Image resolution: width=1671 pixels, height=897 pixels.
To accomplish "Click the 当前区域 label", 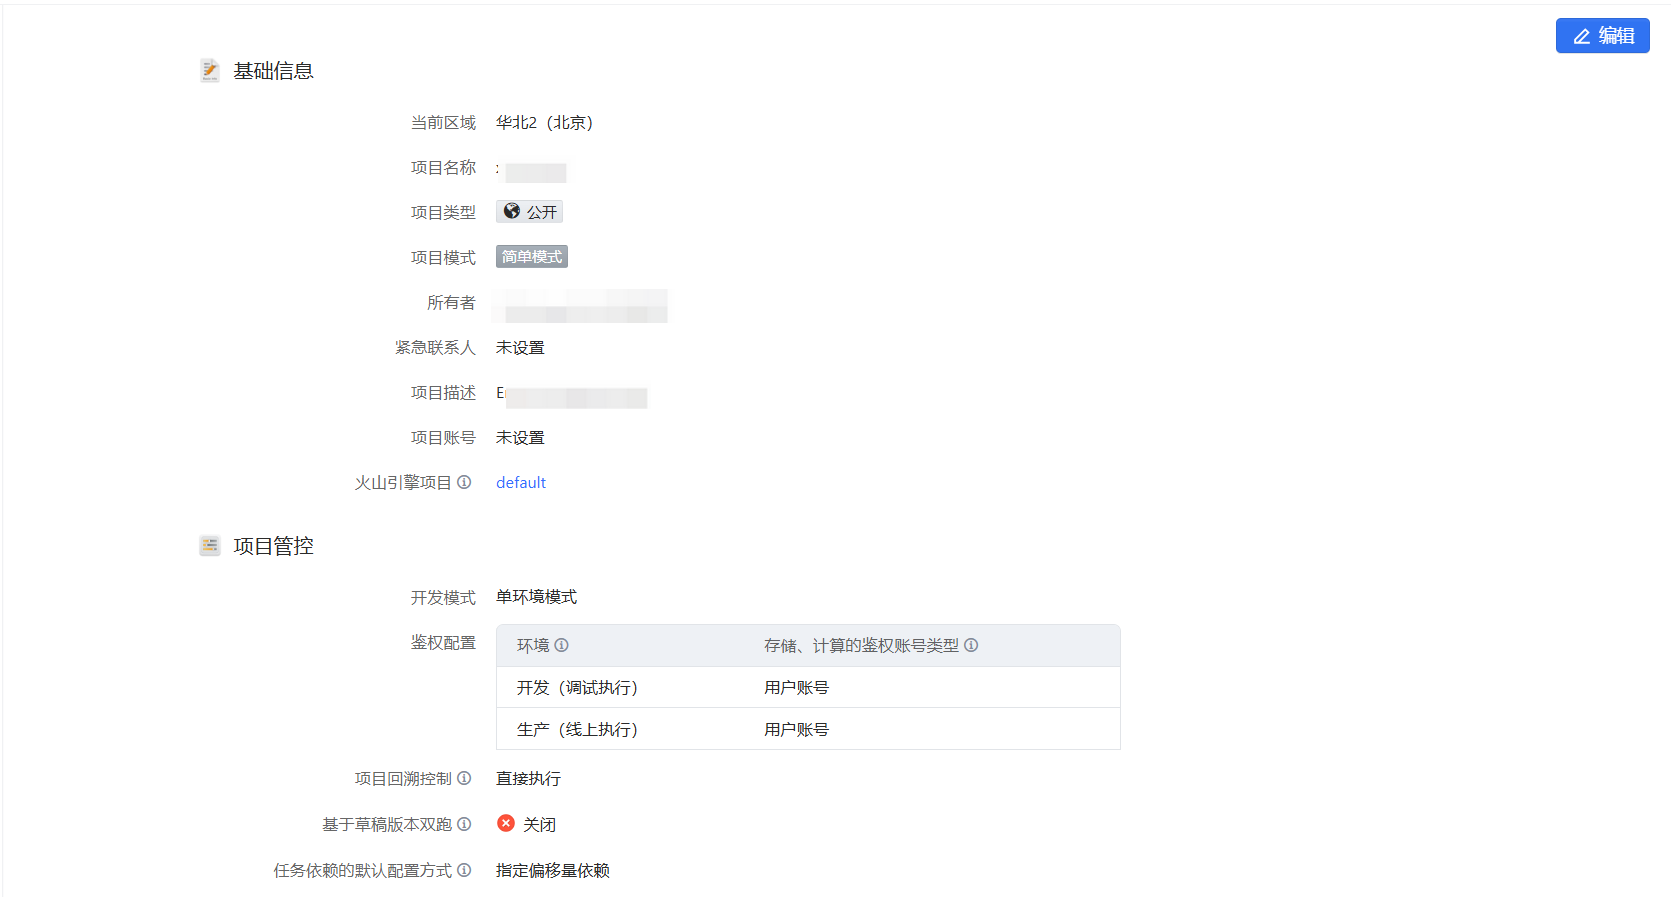I will tap(443, 123).
